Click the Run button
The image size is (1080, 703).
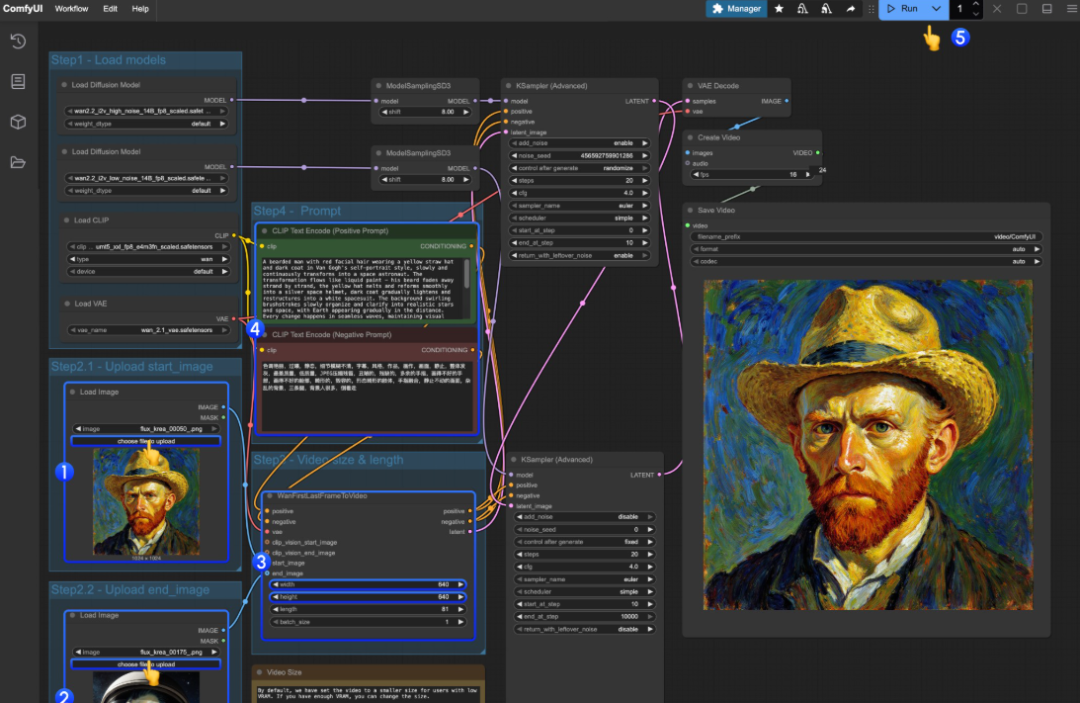903,9
